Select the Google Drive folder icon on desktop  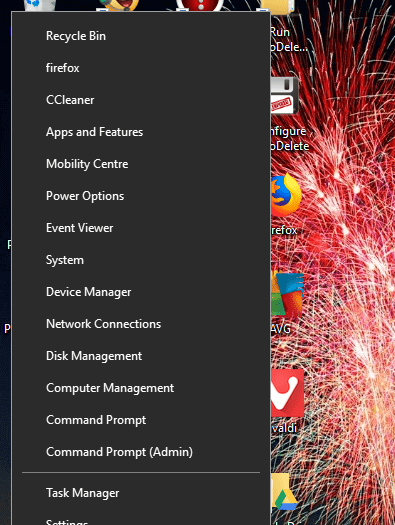[x=285, y=493]
